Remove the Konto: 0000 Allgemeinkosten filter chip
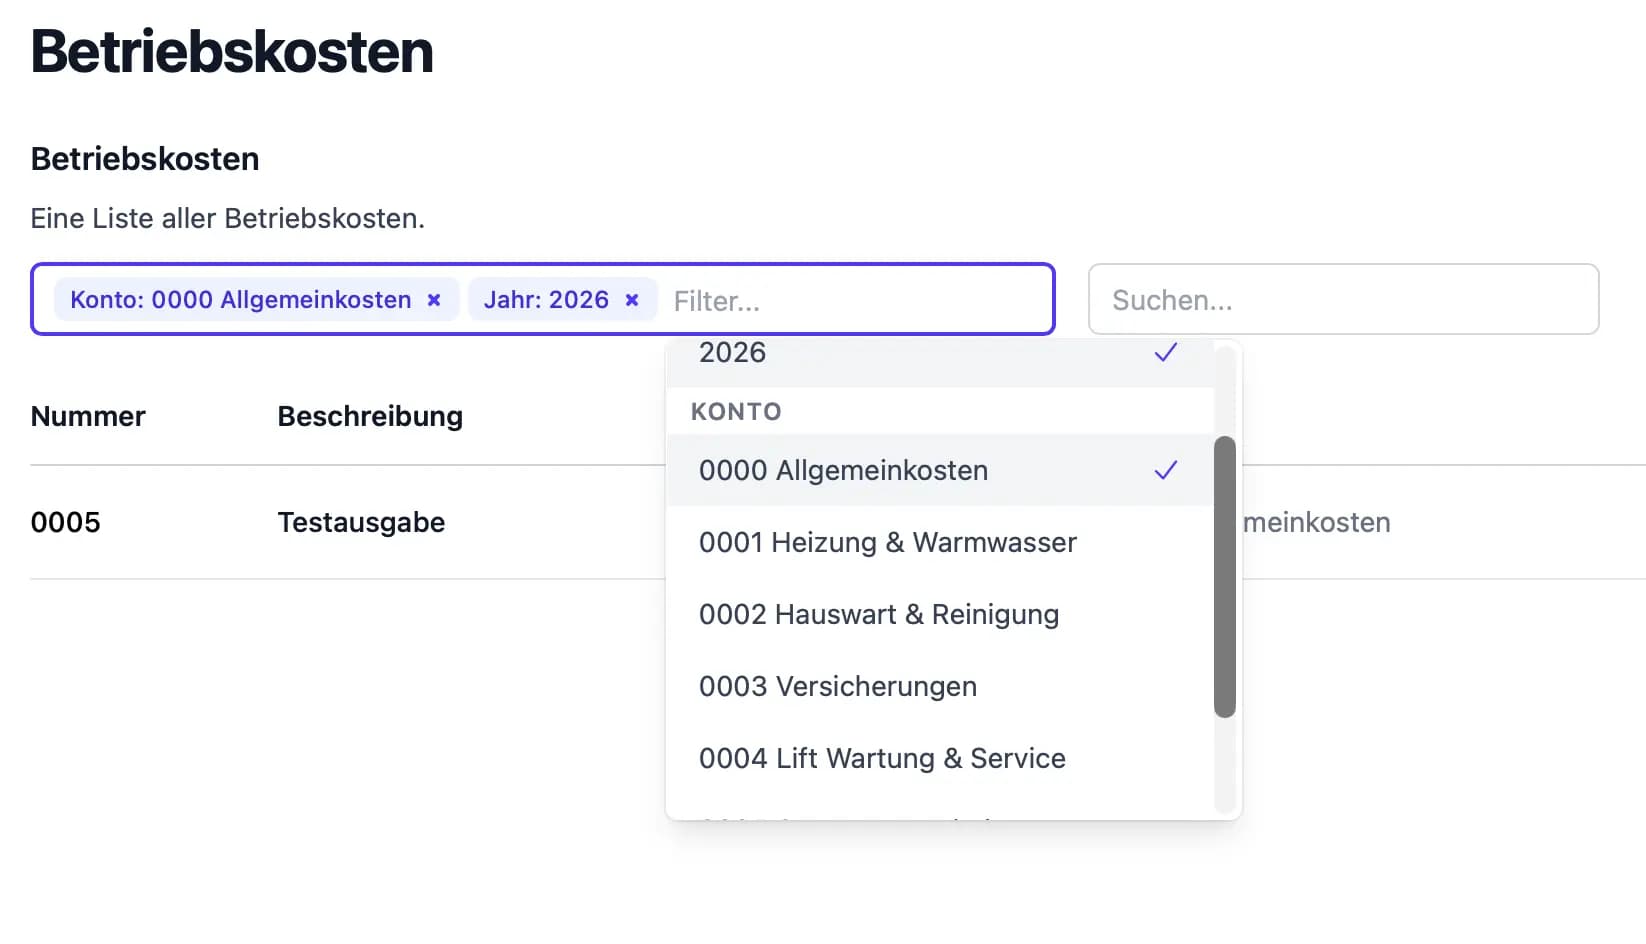 pyautogui.click(x=433, y=299)
